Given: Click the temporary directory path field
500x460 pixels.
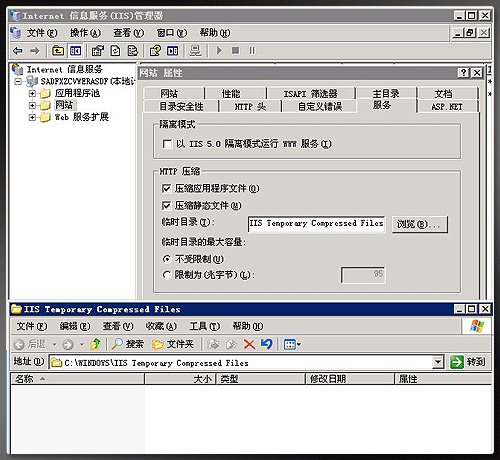Looking at the screenshot, I should pos(316,224).
